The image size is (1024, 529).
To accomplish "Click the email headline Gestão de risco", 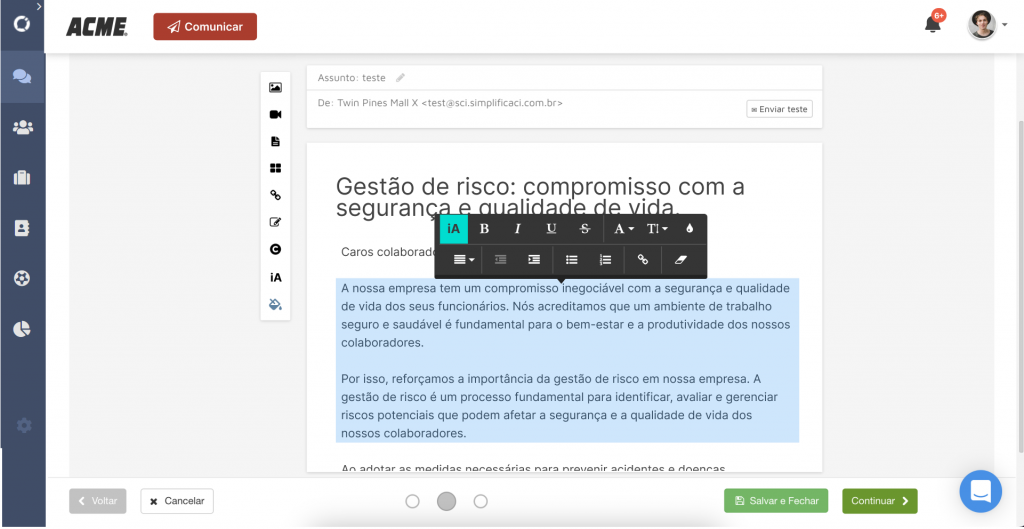I will tap(540, 197).
